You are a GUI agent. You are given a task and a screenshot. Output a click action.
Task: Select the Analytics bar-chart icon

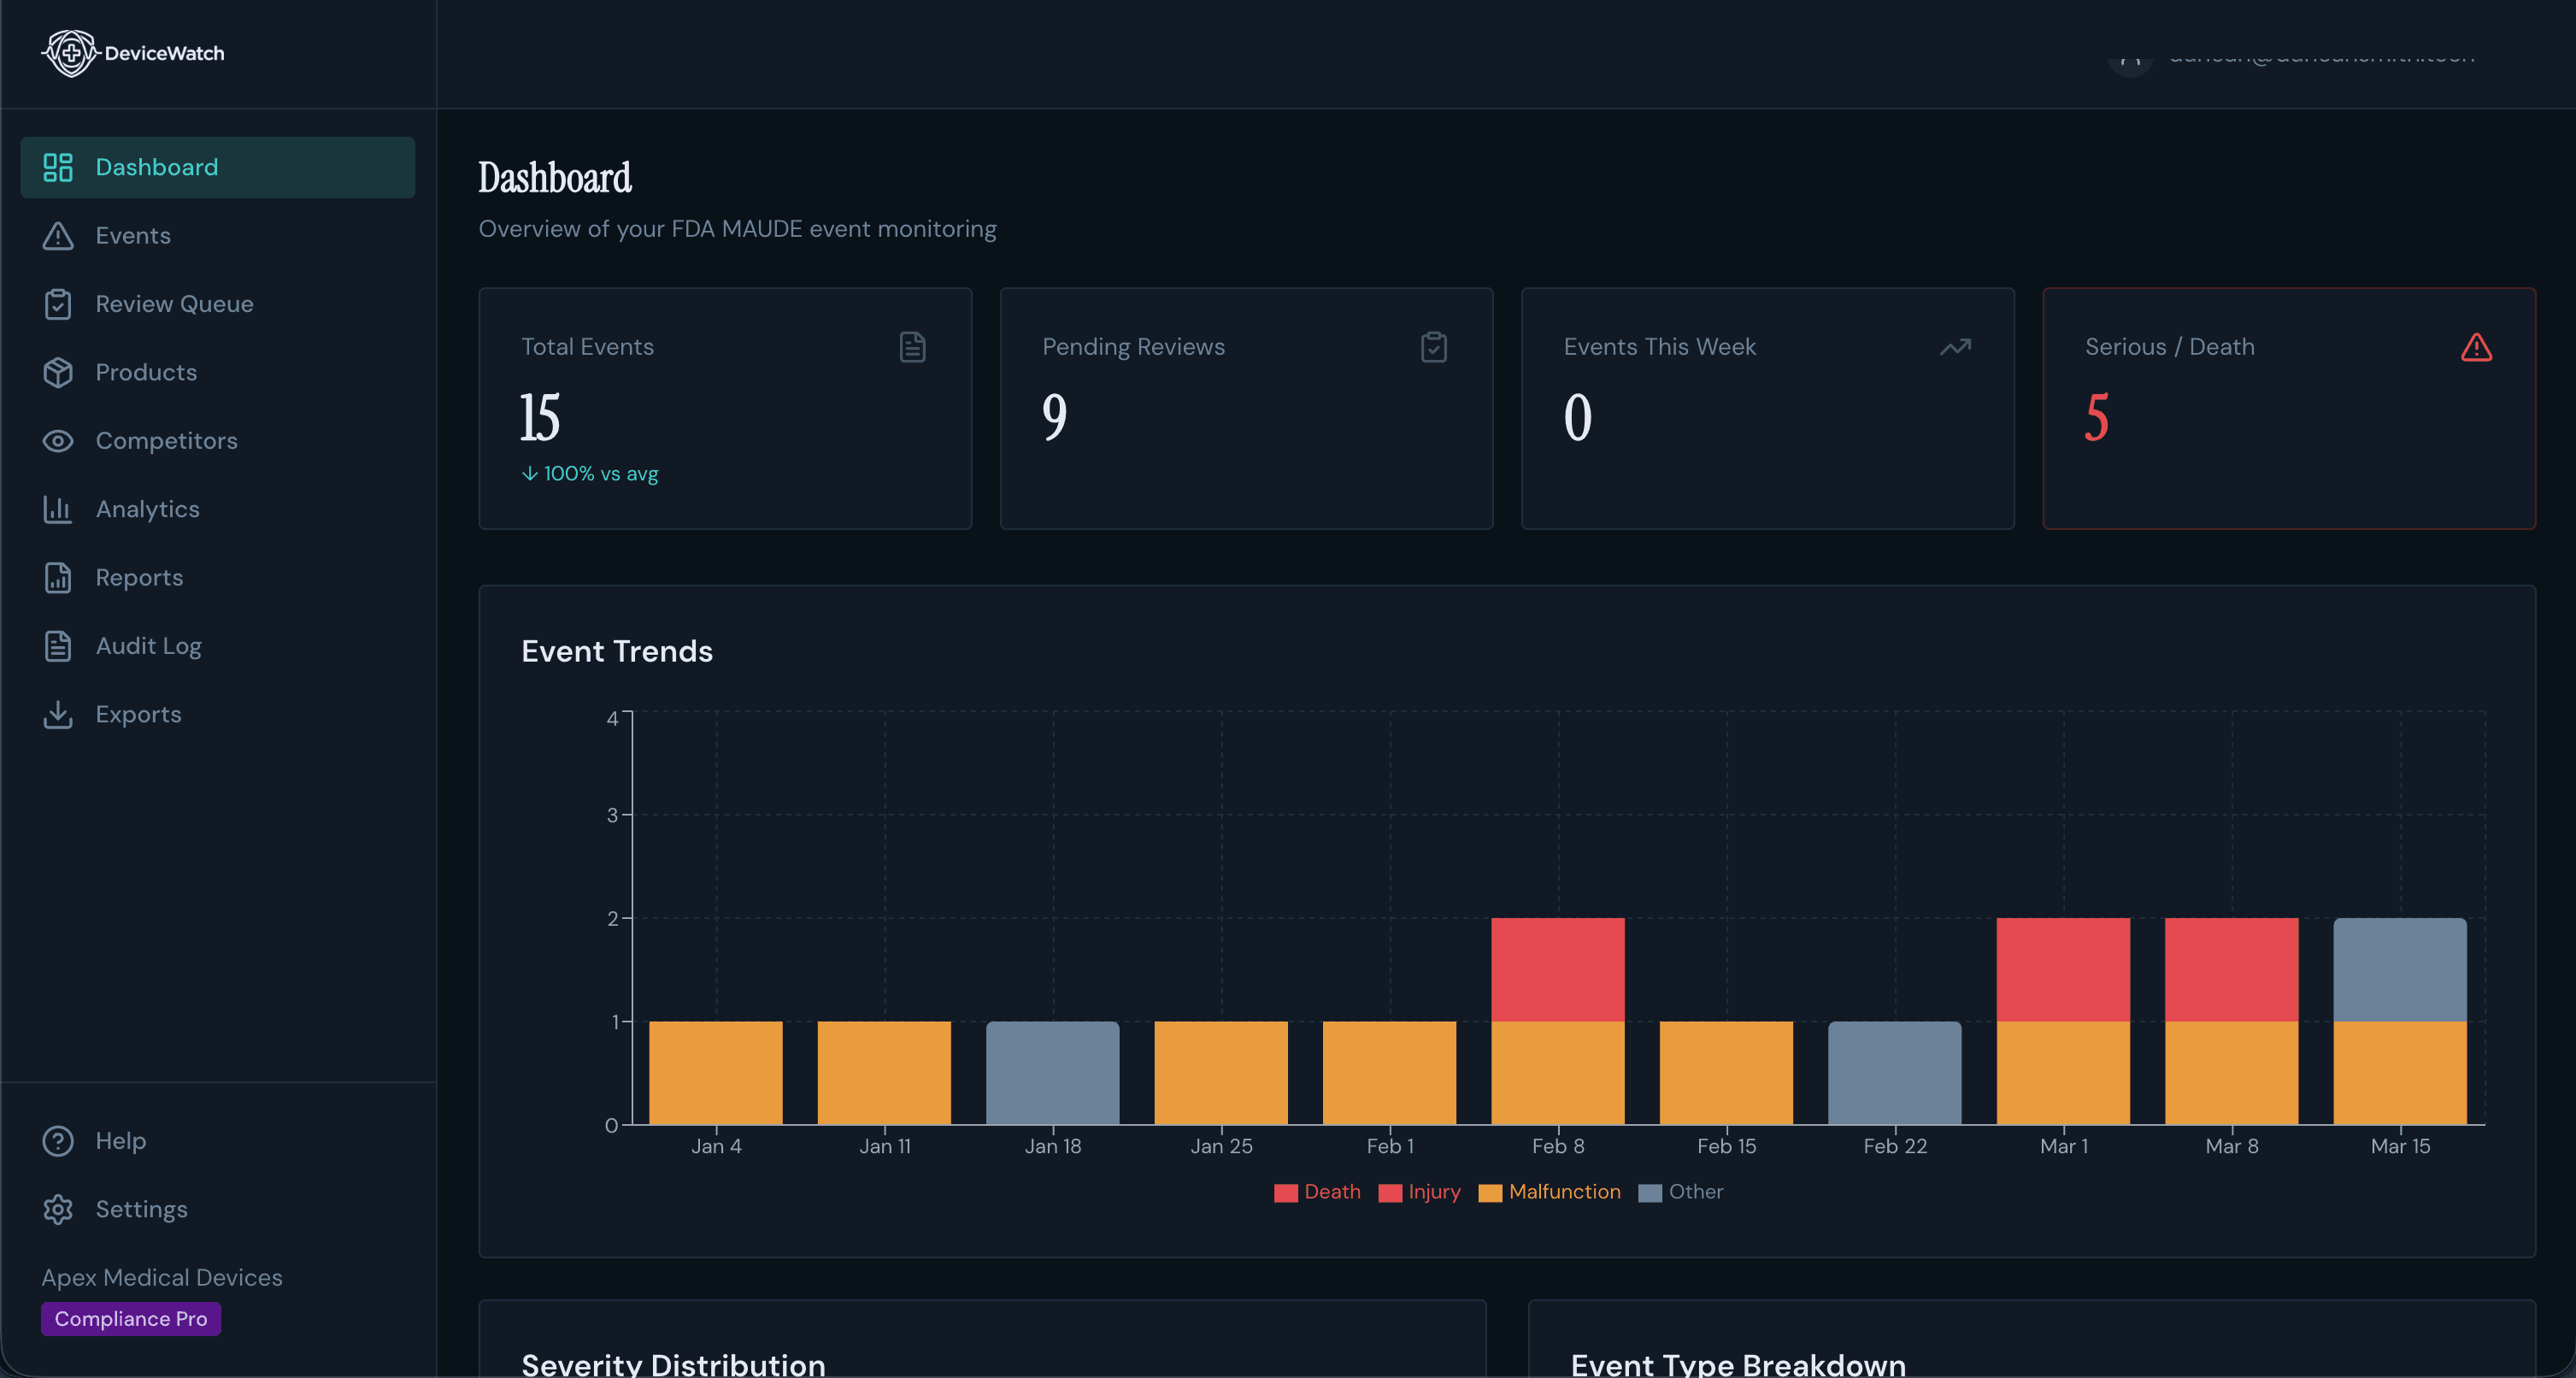[58, 509]
